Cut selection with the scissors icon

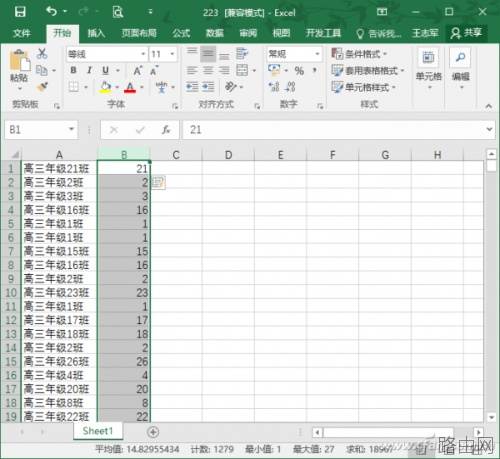[x=42, y=53]
